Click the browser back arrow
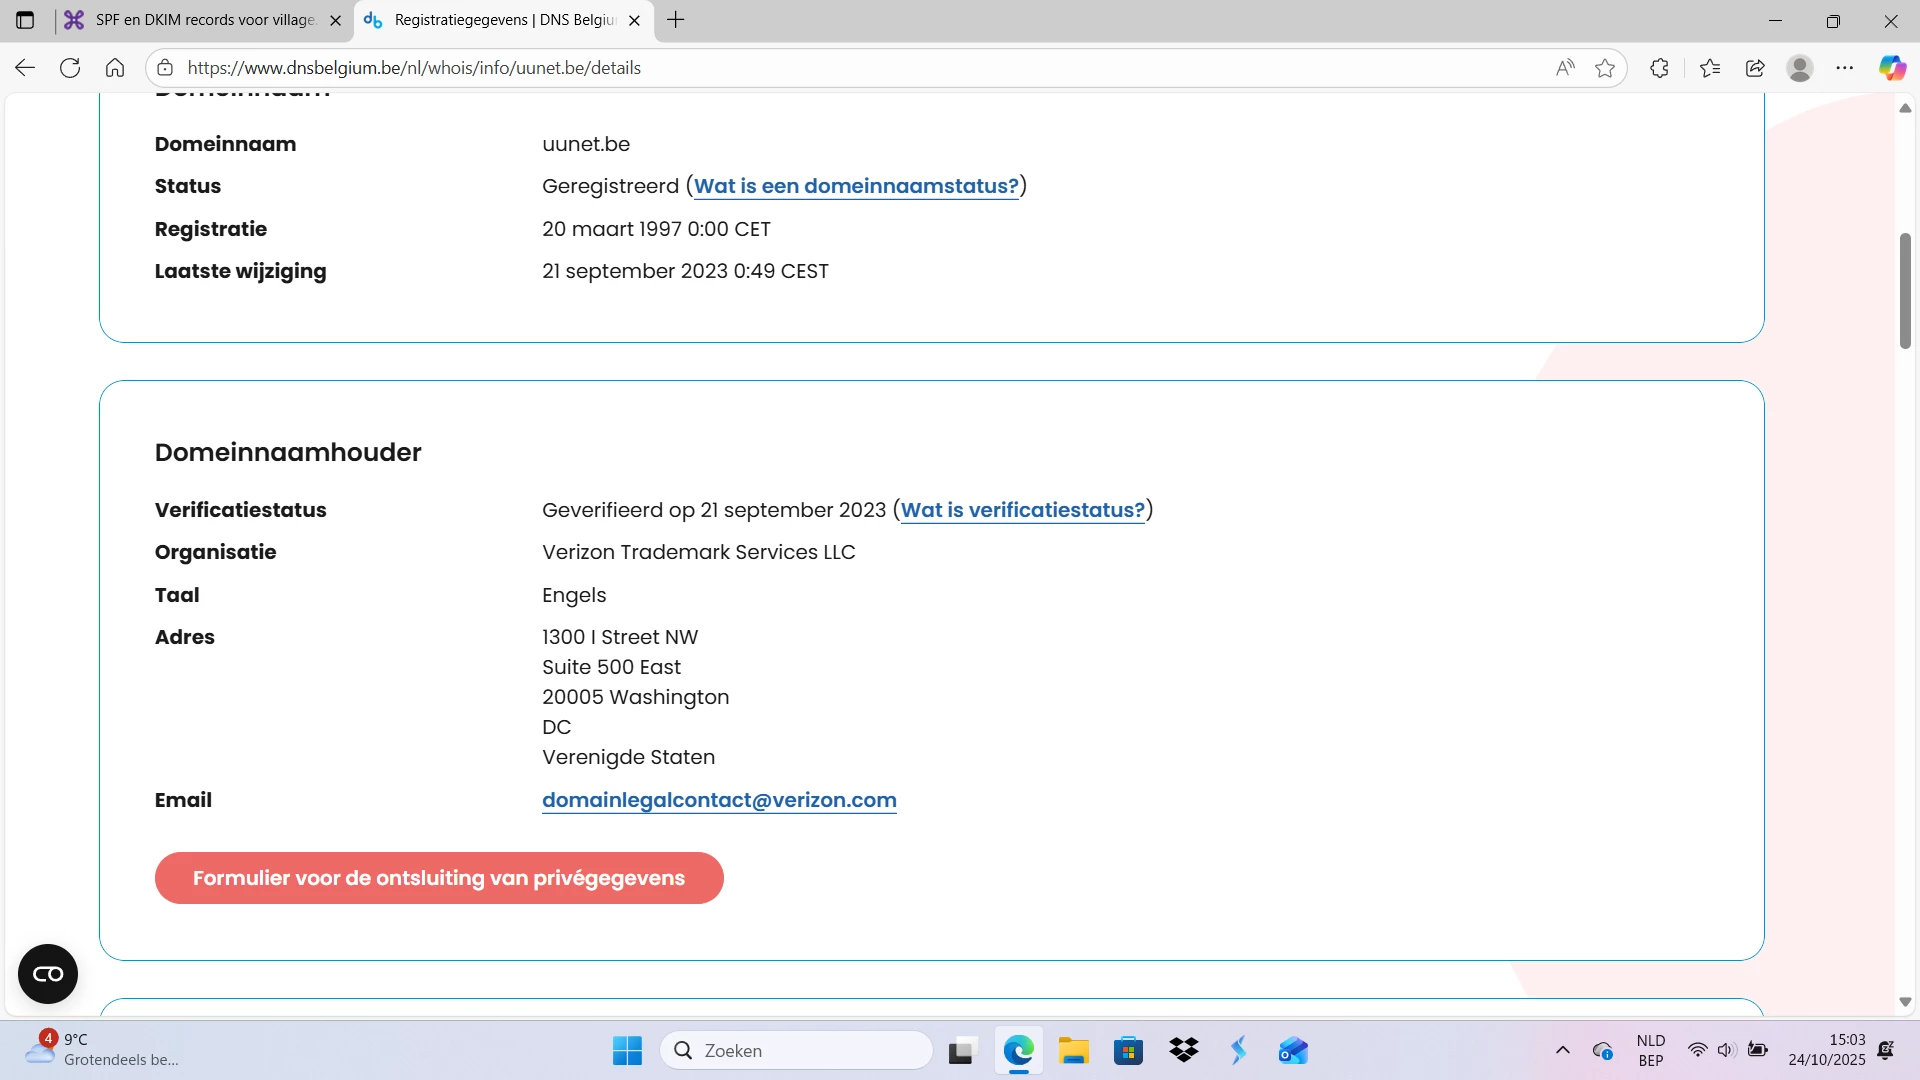 [x=25, y=68]
